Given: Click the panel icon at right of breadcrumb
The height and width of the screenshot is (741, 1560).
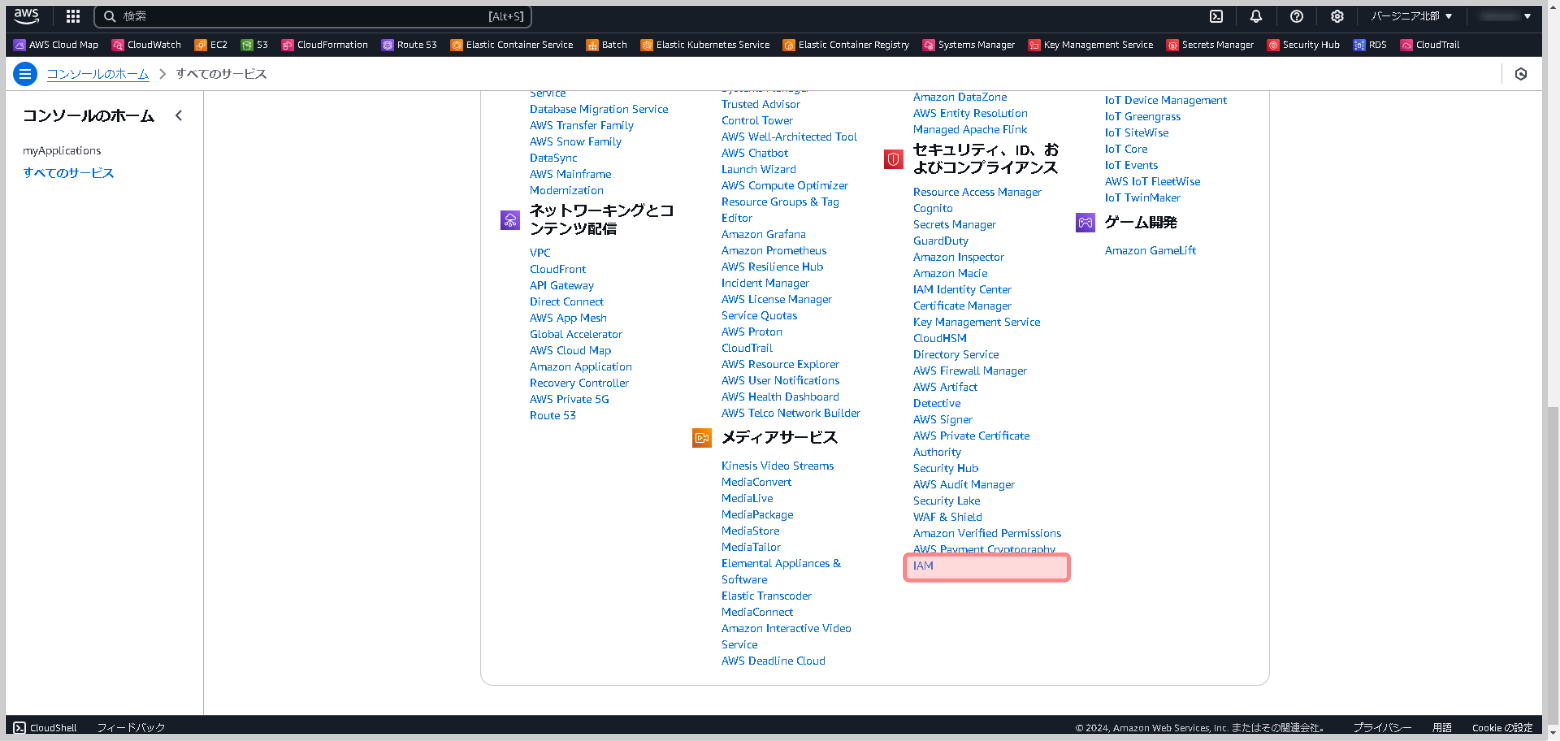Looking at the screenshot, I should click(1521, 74).
